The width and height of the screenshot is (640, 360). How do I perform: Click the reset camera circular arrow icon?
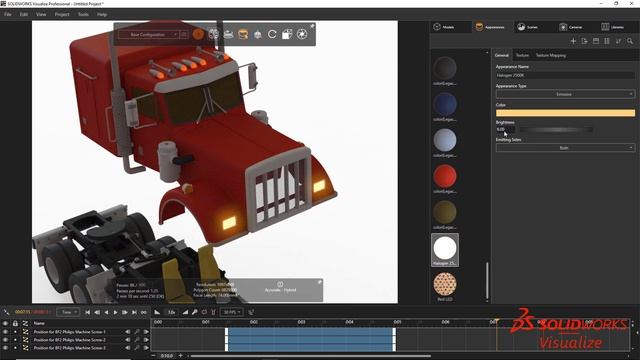(272, 34)
